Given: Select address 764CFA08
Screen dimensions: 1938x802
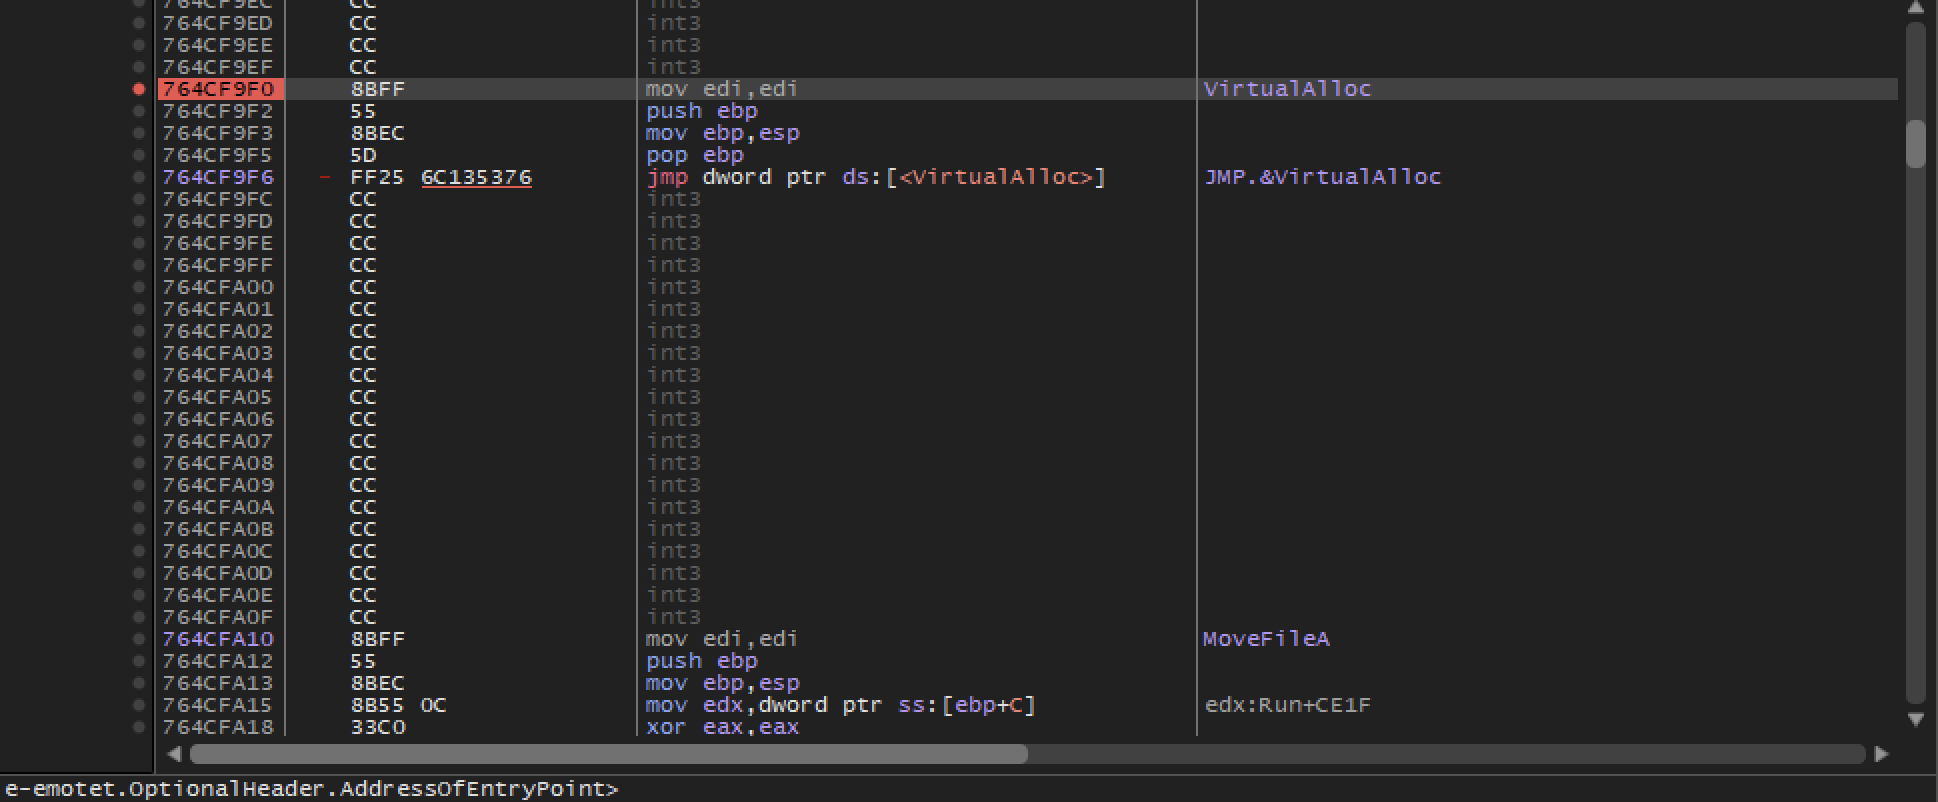Looking at the screenshot, I should [217, 463].
